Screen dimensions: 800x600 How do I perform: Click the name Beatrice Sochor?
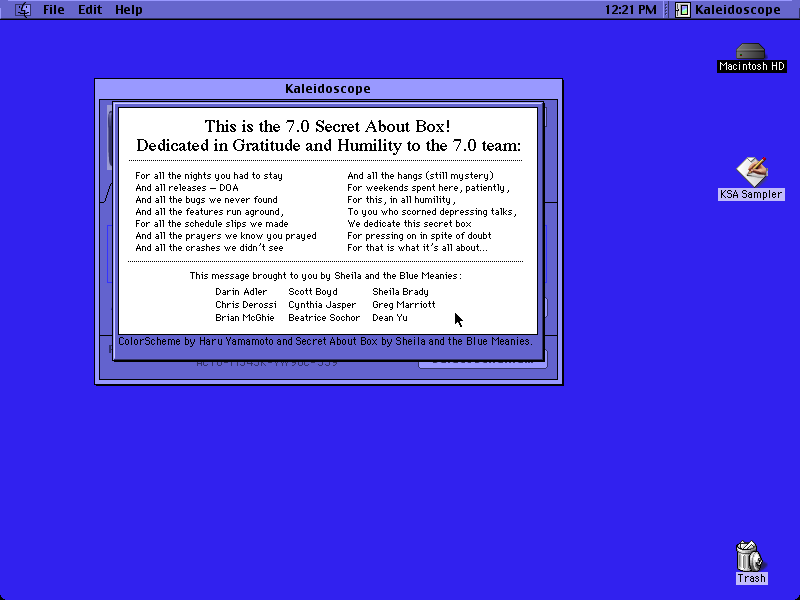[324, 318]
